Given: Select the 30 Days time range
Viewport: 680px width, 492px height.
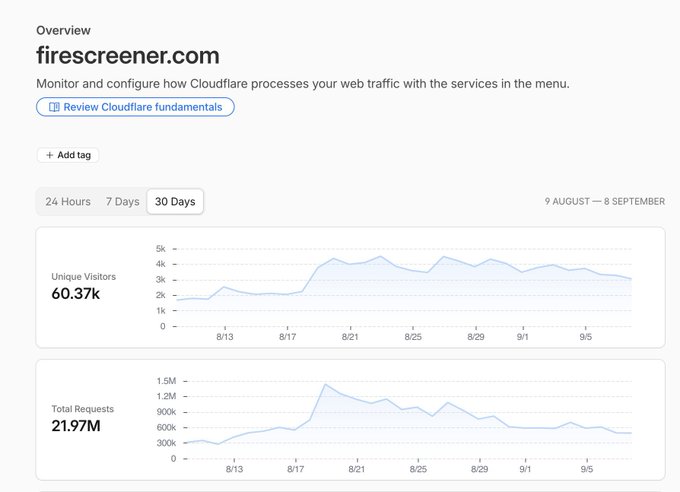Looking at the screenshot, I should (x=175, y=202).
